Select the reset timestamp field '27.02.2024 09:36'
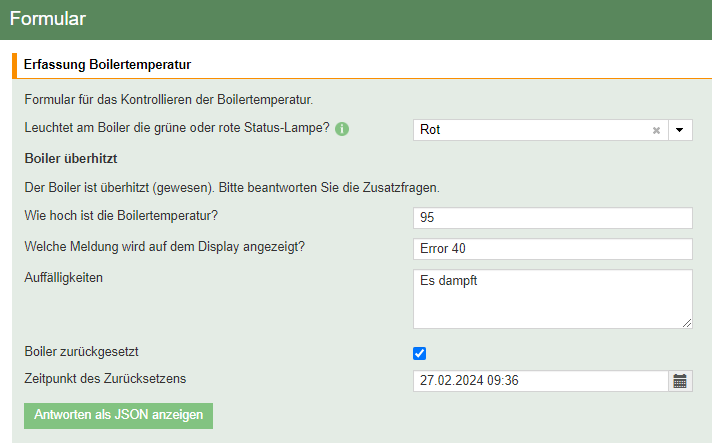 (540, 381)
